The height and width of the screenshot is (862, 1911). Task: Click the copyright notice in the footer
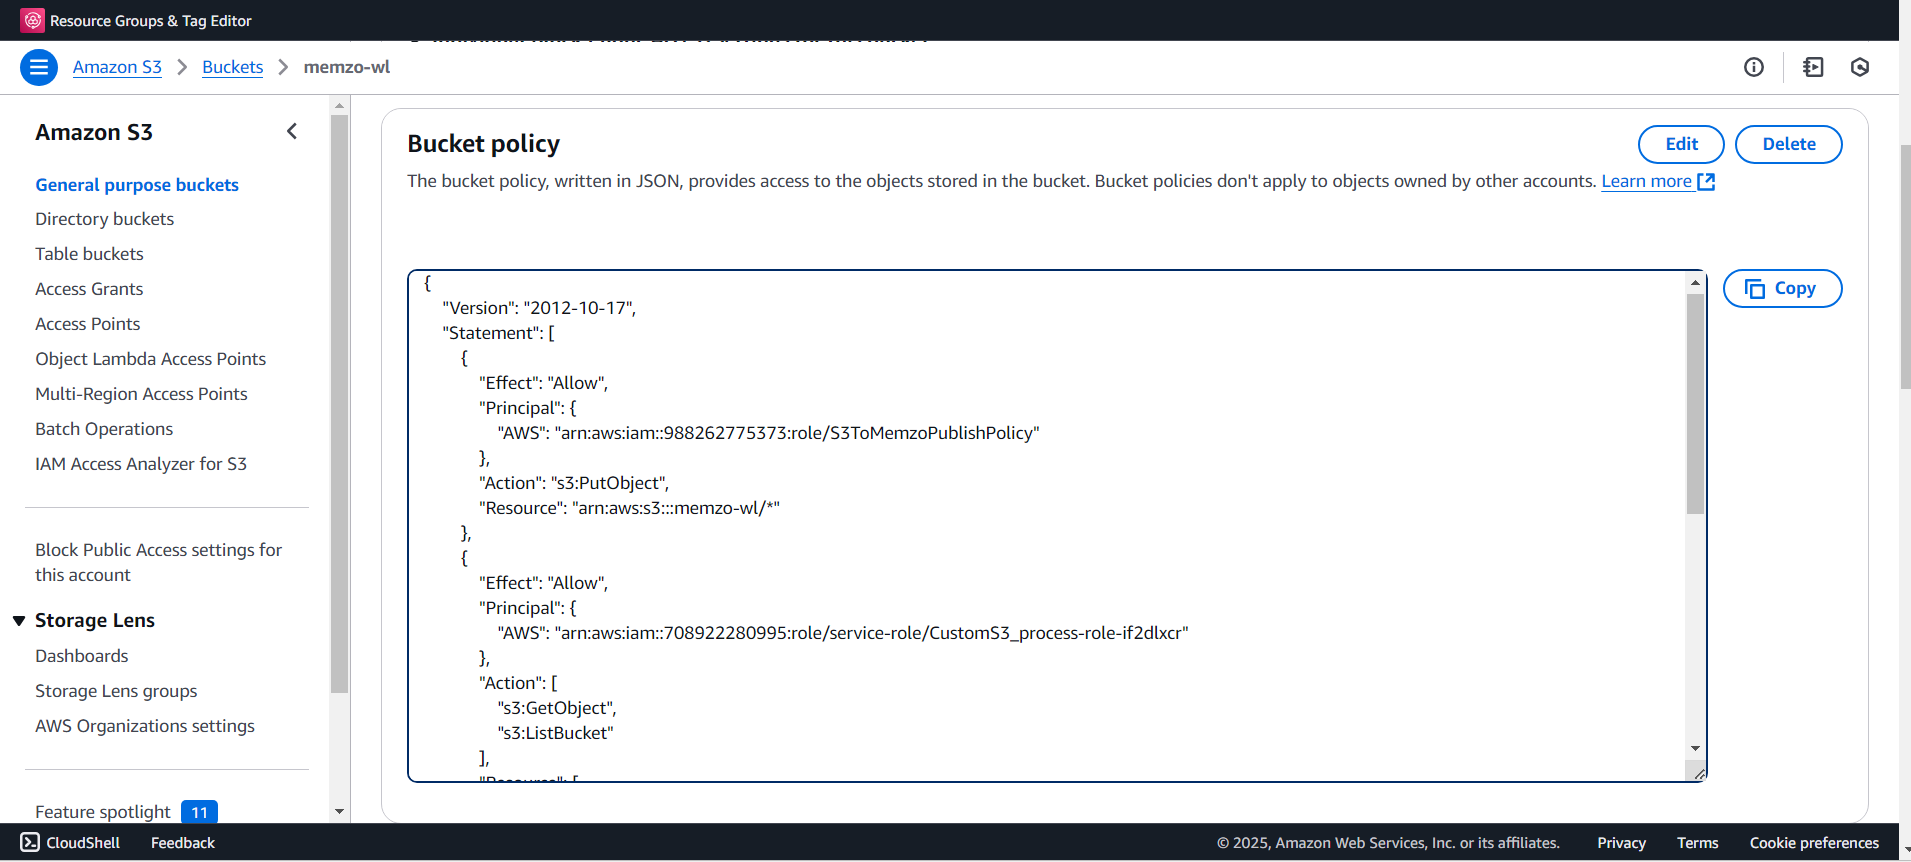tap(1388, 843)
